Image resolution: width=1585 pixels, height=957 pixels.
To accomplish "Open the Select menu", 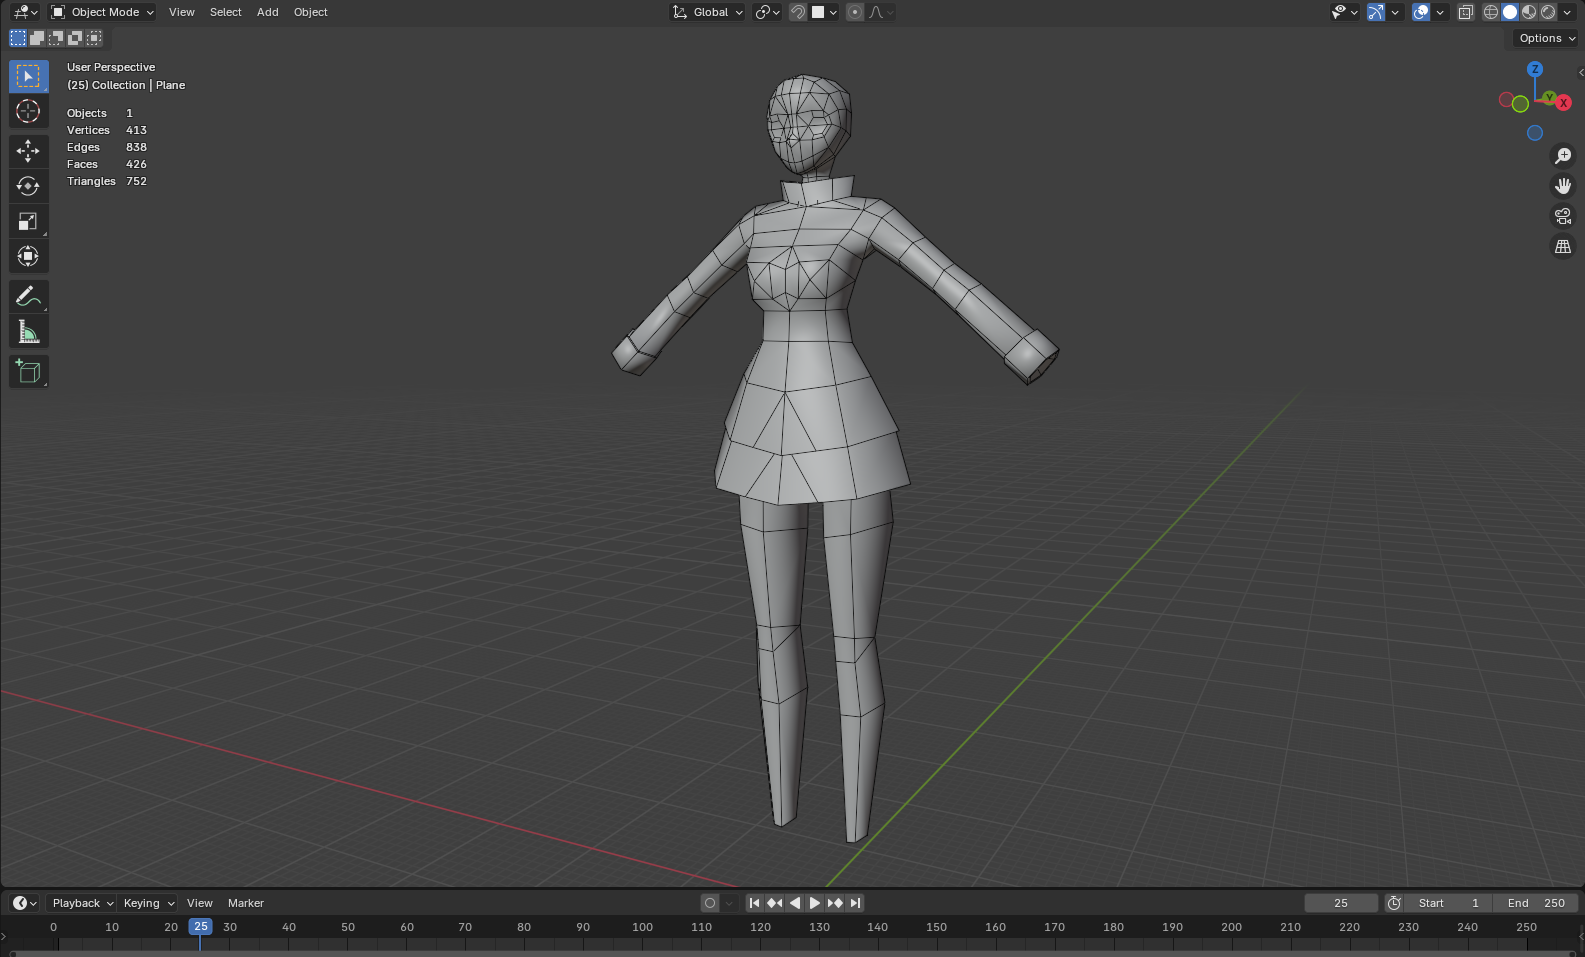I will coord(226,12).
